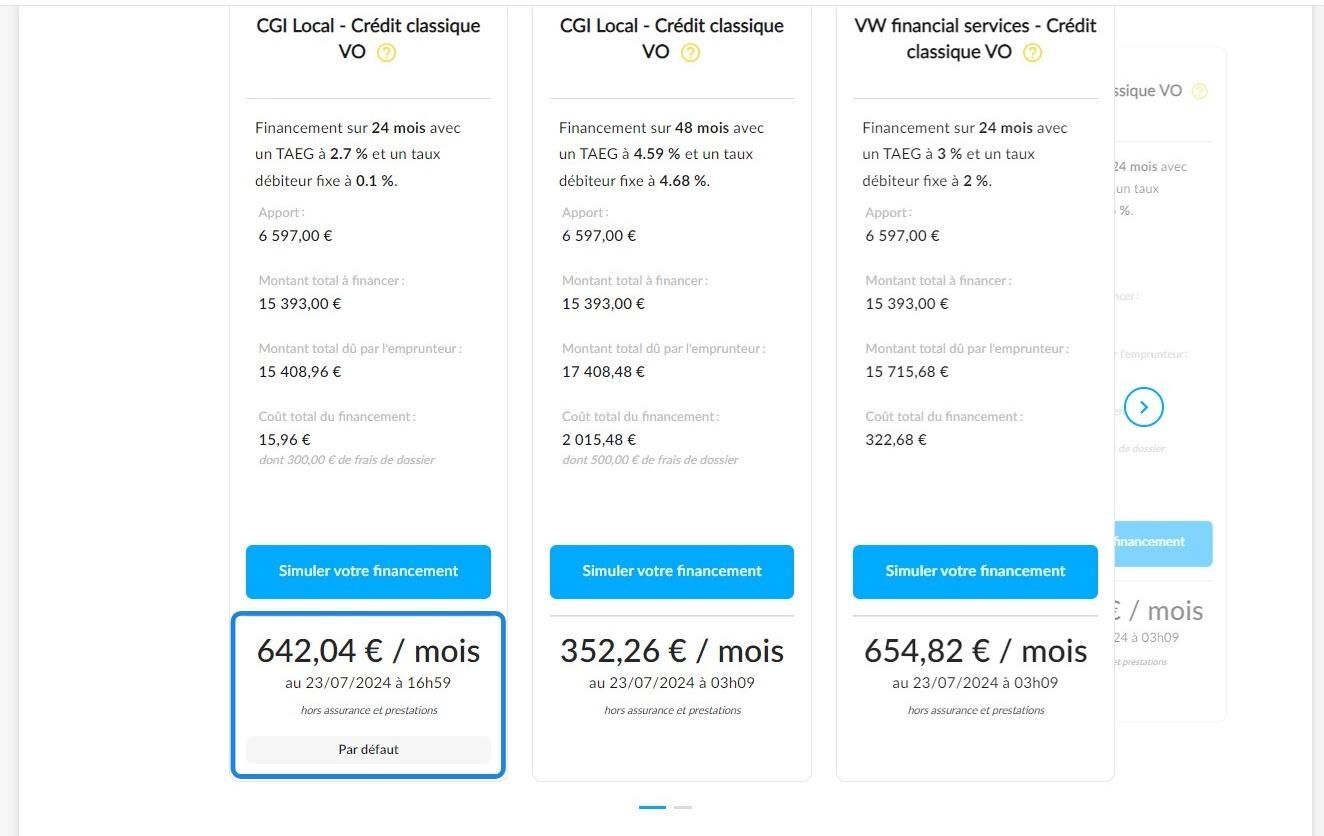
Task: Click the 48 mois TAEG 4.59 % description
Action: point(661,154)
